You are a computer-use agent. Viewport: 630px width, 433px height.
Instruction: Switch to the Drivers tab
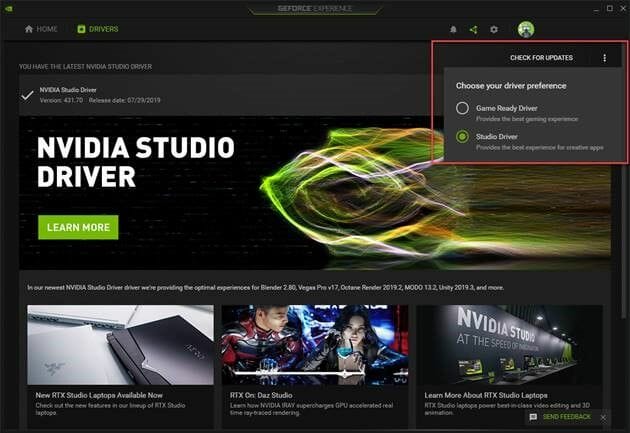98,29
